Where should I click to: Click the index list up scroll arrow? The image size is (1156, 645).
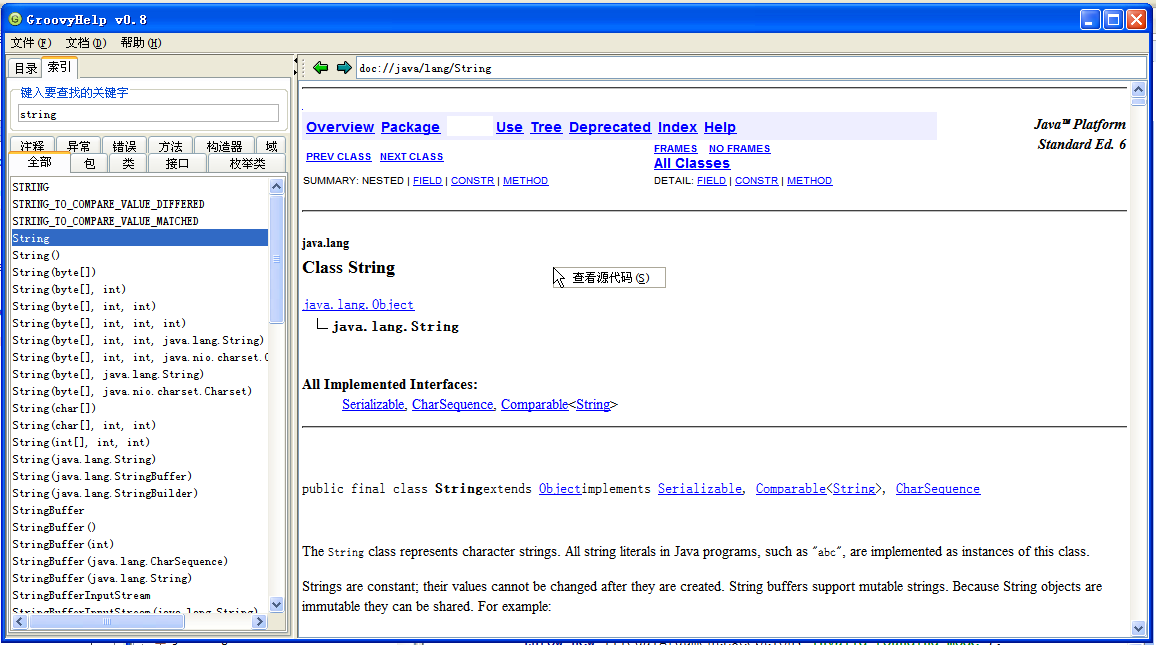[x=276, y=186]
